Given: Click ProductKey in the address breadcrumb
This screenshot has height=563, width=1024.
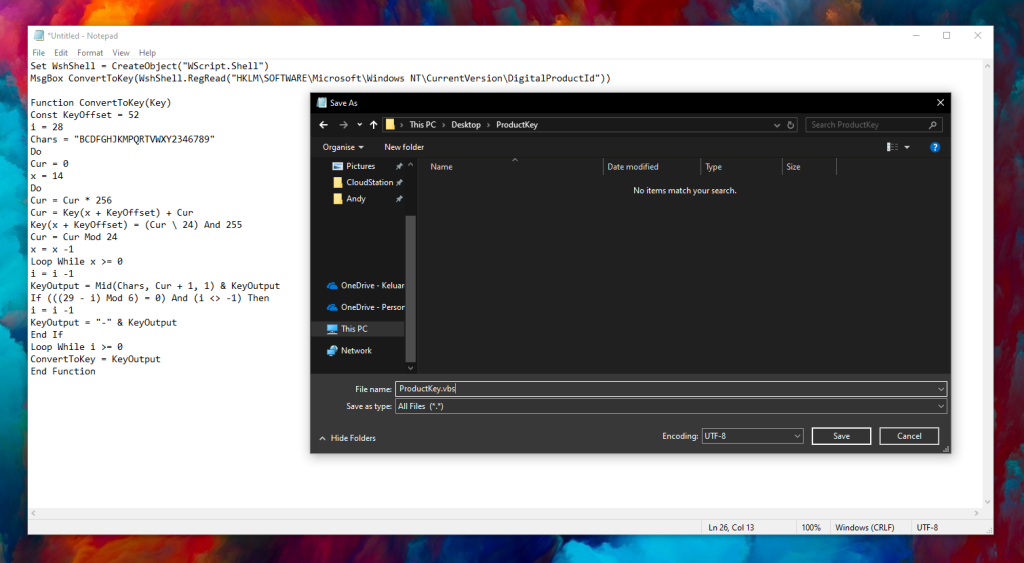Looking at the screenshot, I should point(517,125).
